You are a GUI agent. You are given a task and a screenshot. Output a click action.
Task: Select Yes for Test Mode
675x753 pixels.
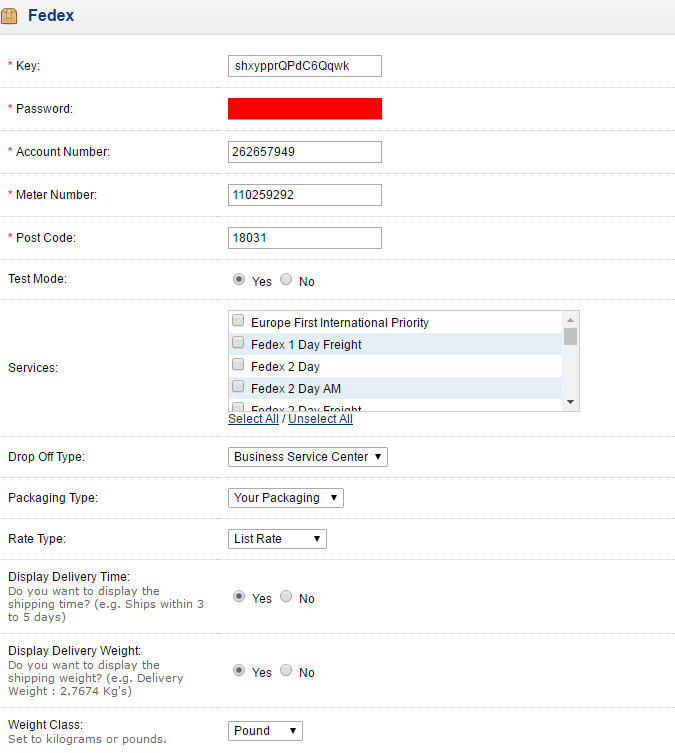(239, 279)
